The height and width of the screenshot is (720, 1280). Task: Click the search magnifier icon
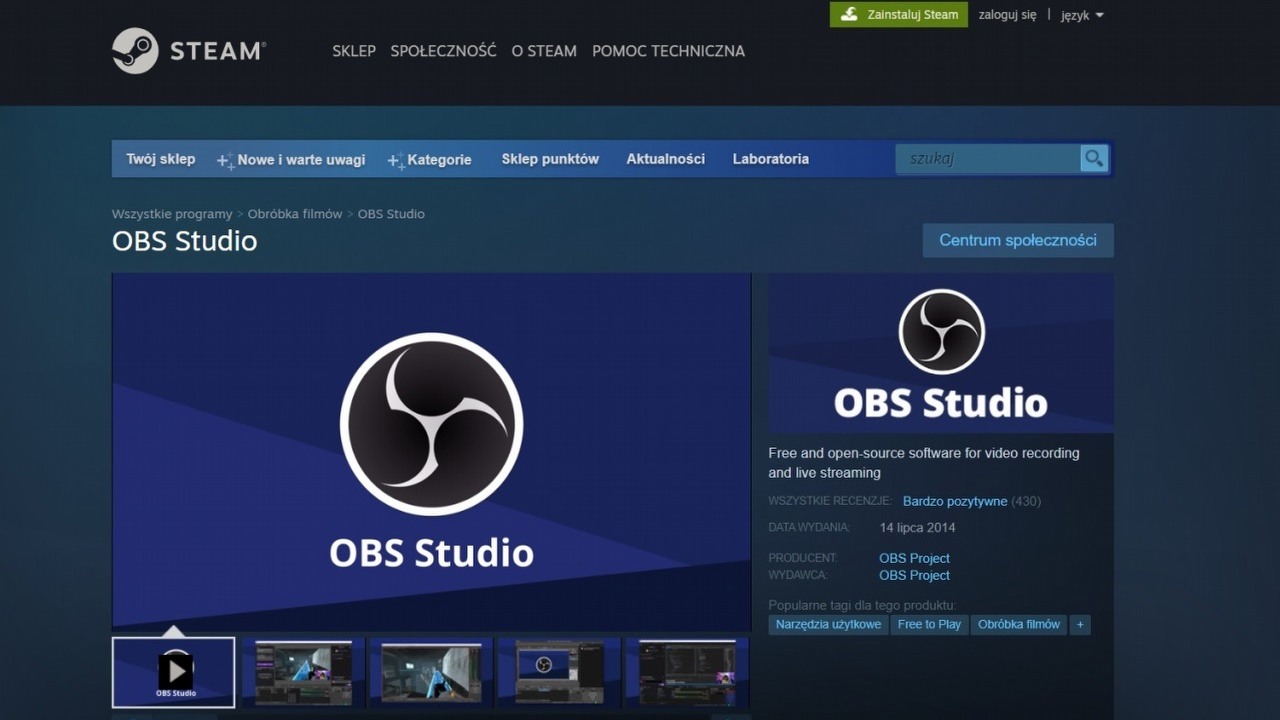[1094, 158]
